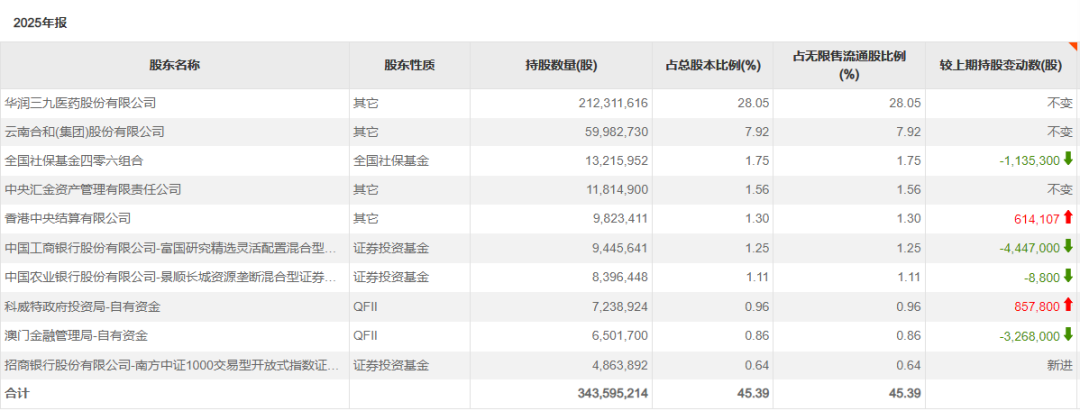Select shareholder 中央汇金资产管理有限责任公司
Image resolution: width=1080 pixels, height=411 pixels.
[x=93, y=190]
